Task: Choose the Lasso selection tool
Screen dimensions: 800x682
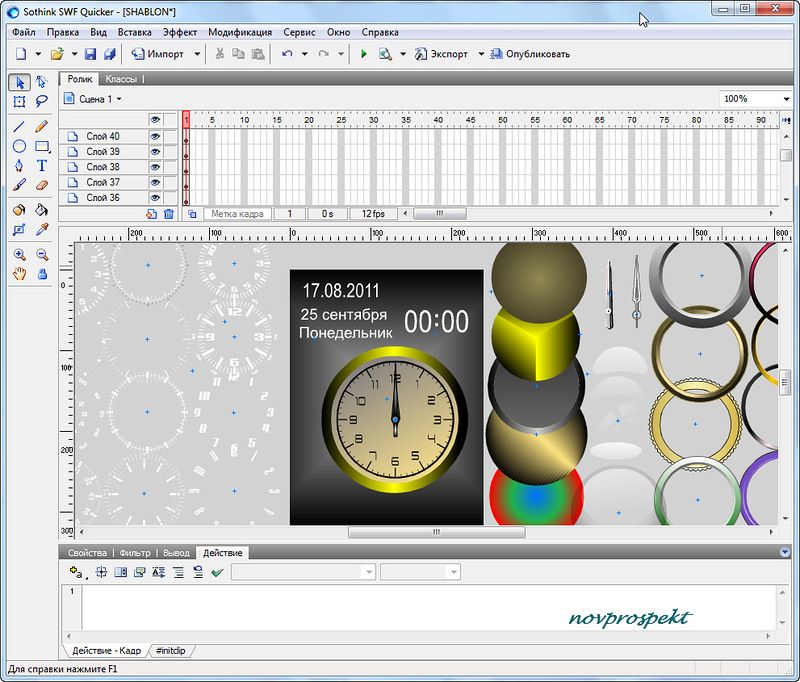Action: click(x=42, y=101)
